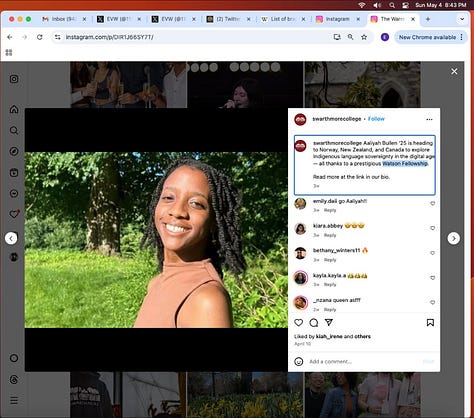The image size is (474, 418).
Task: Open Meta AI circle icon in sidebar
Action: 14,358
